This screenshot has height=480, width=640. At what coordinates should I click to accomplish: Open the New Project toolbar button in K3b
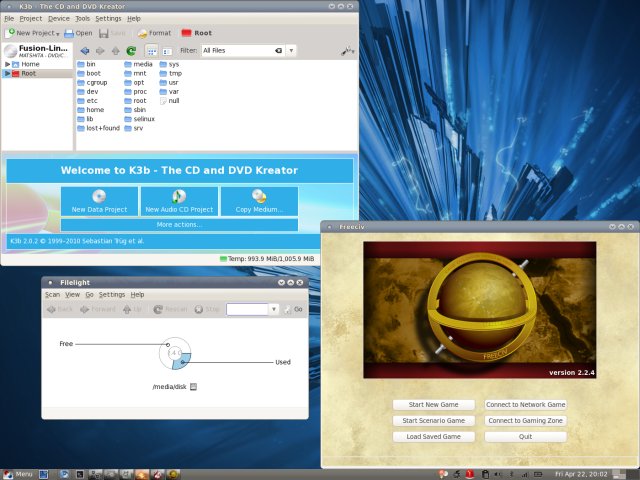[32, 33]
